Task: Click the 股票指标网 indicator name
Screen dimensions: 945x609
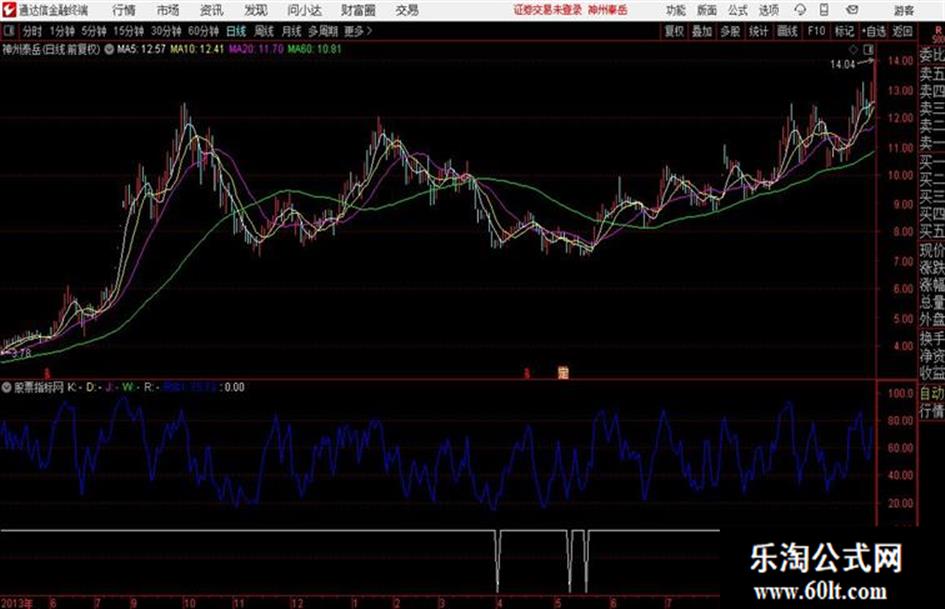Action: (x=39, y=387)
